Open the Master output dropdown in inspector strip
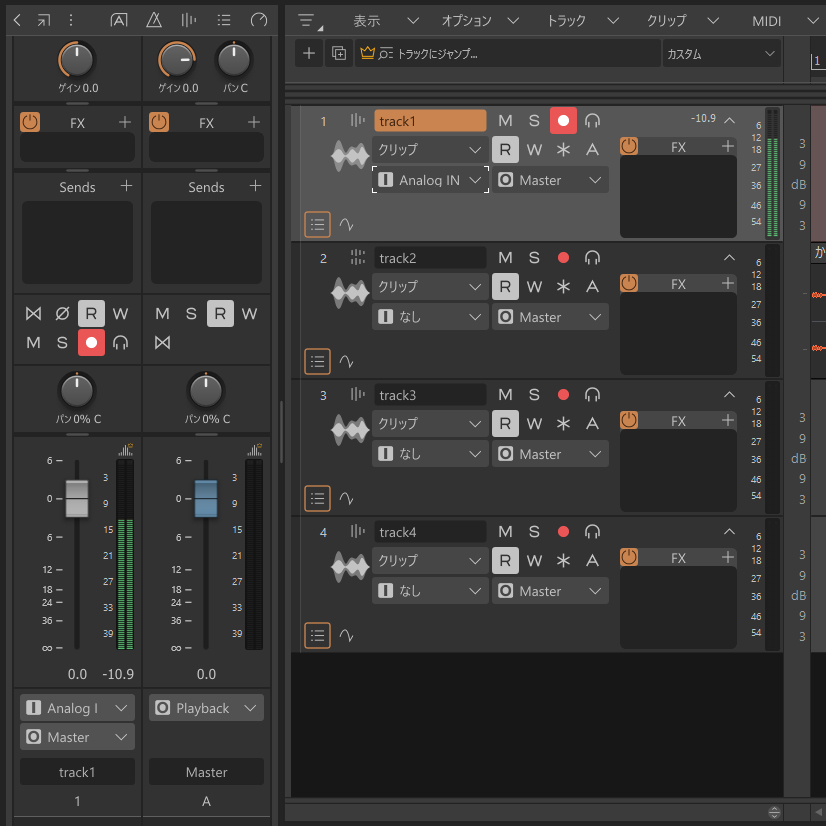The height and width of the screenshot is (826, 826). click(x=77, y=736)
